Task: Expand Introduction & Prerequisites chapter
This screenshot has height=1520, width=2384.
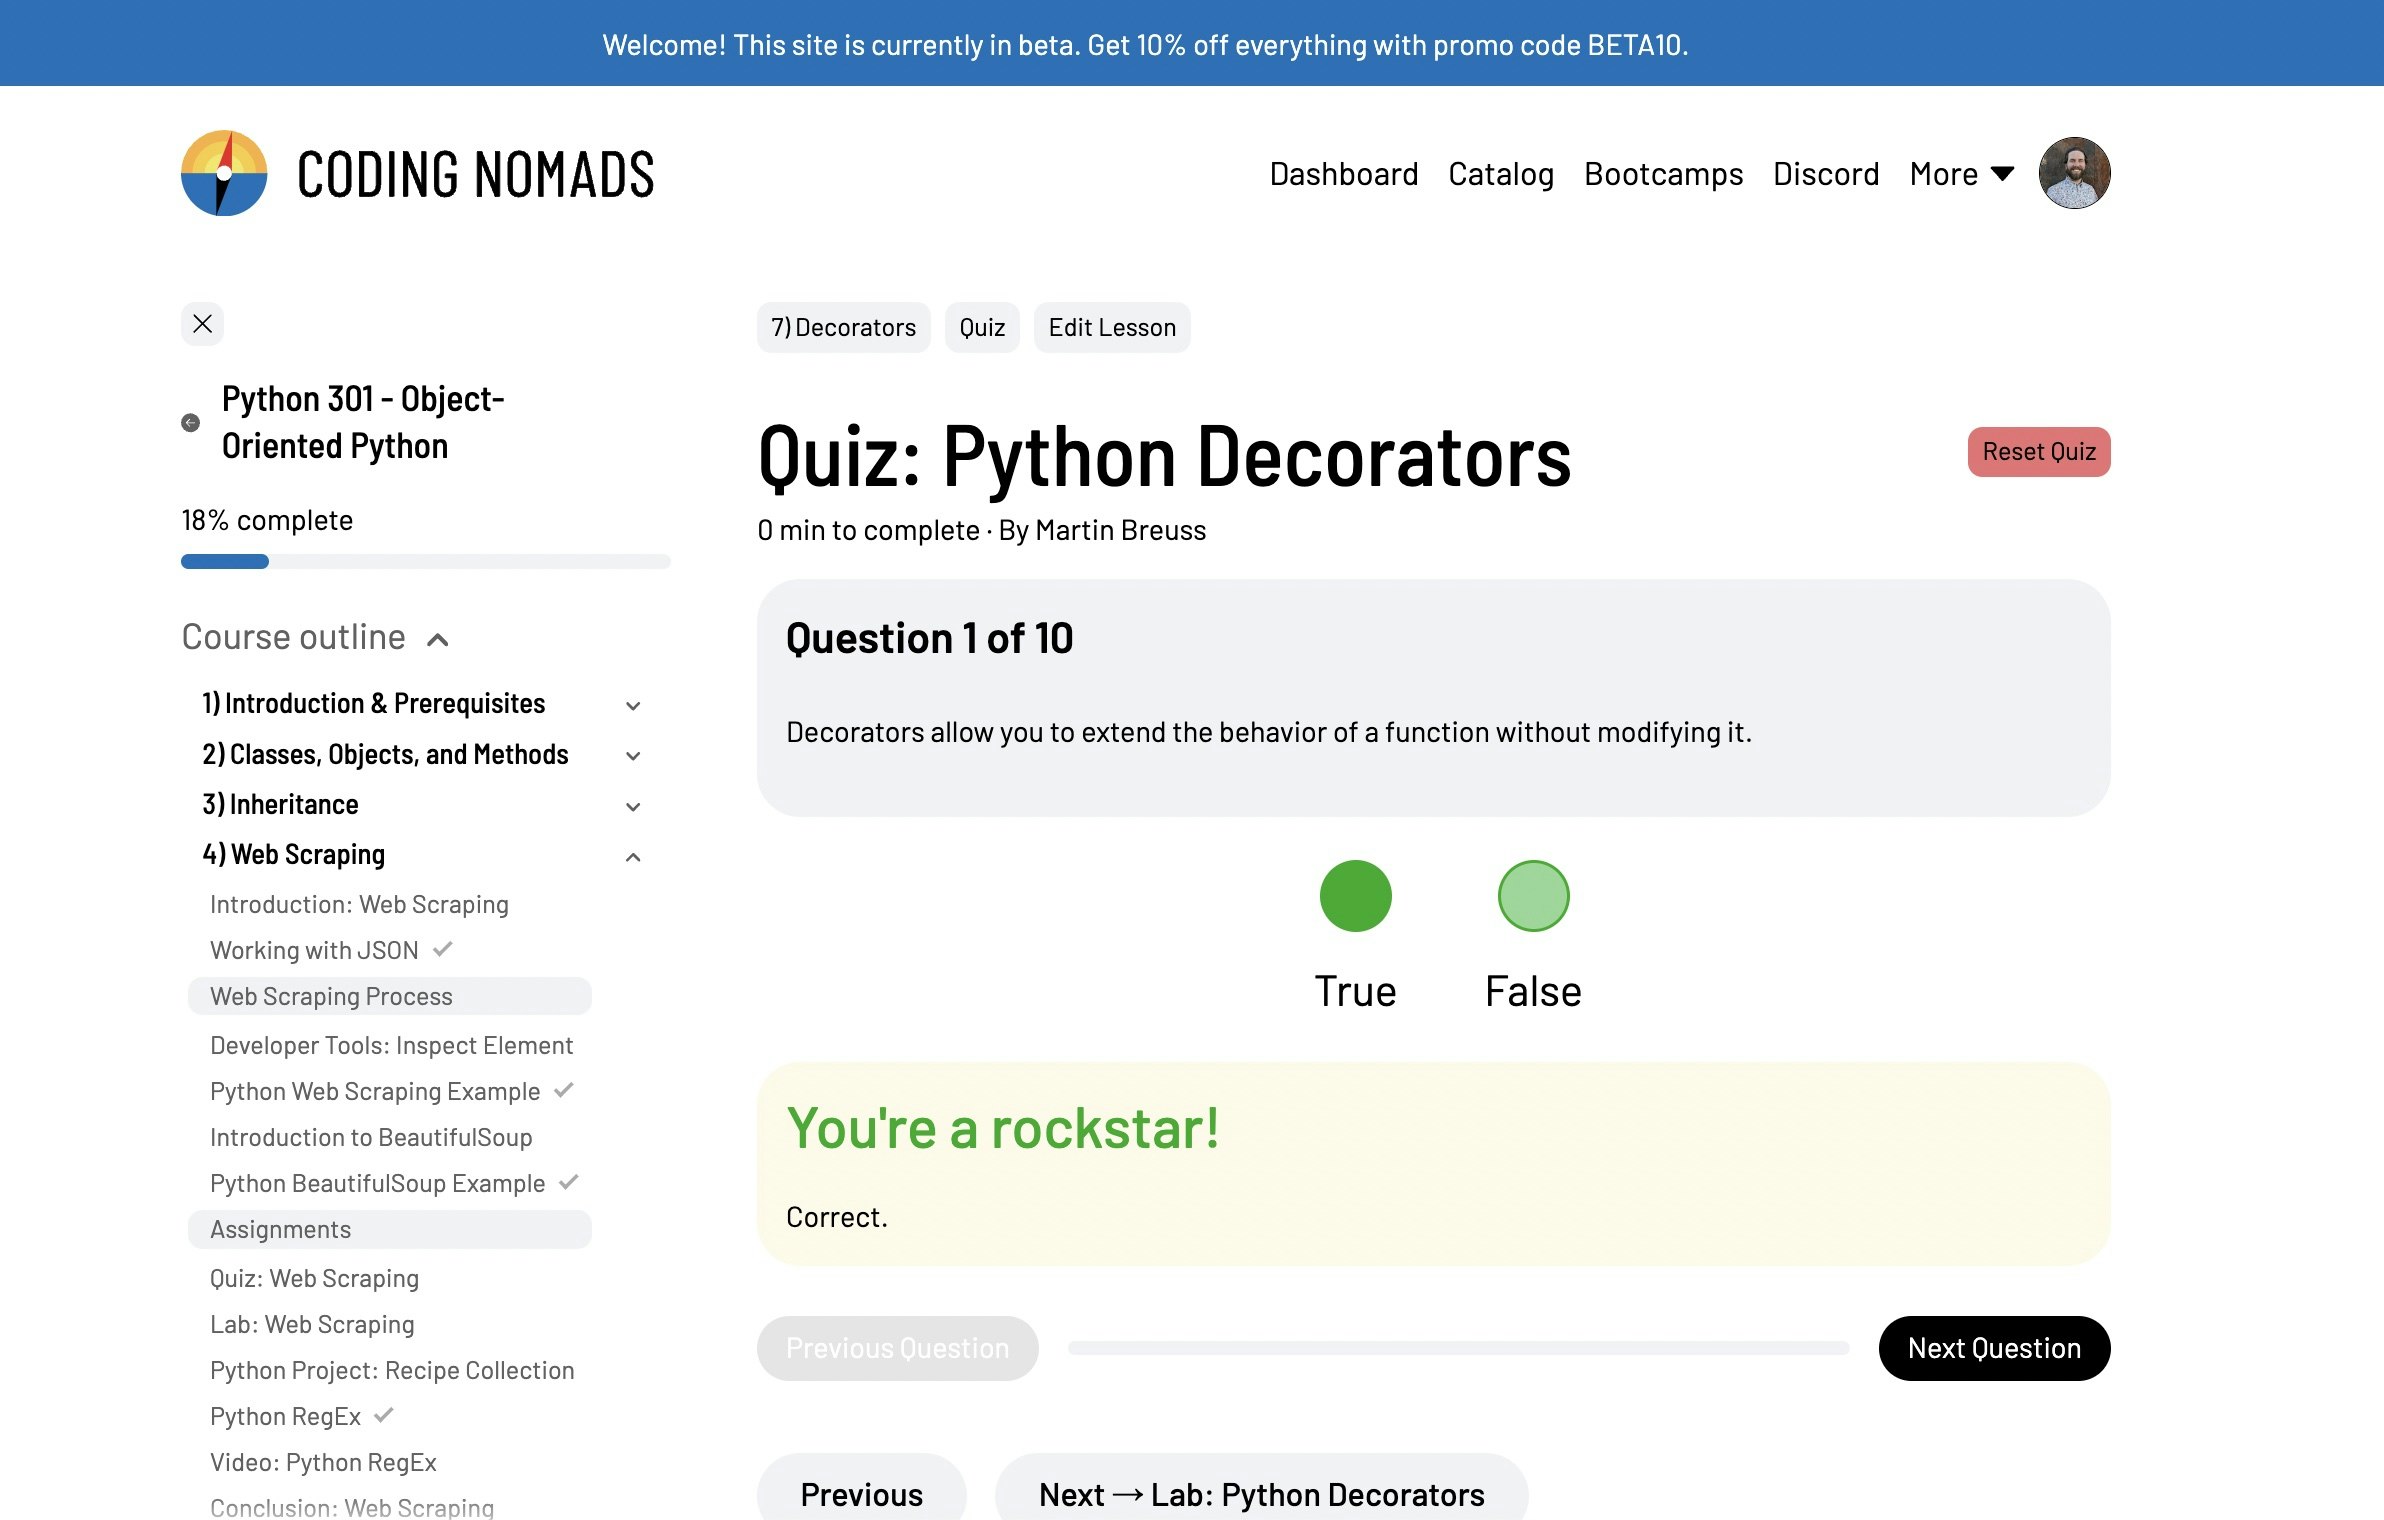Action: pyautogui.click(x=633, y=705)
